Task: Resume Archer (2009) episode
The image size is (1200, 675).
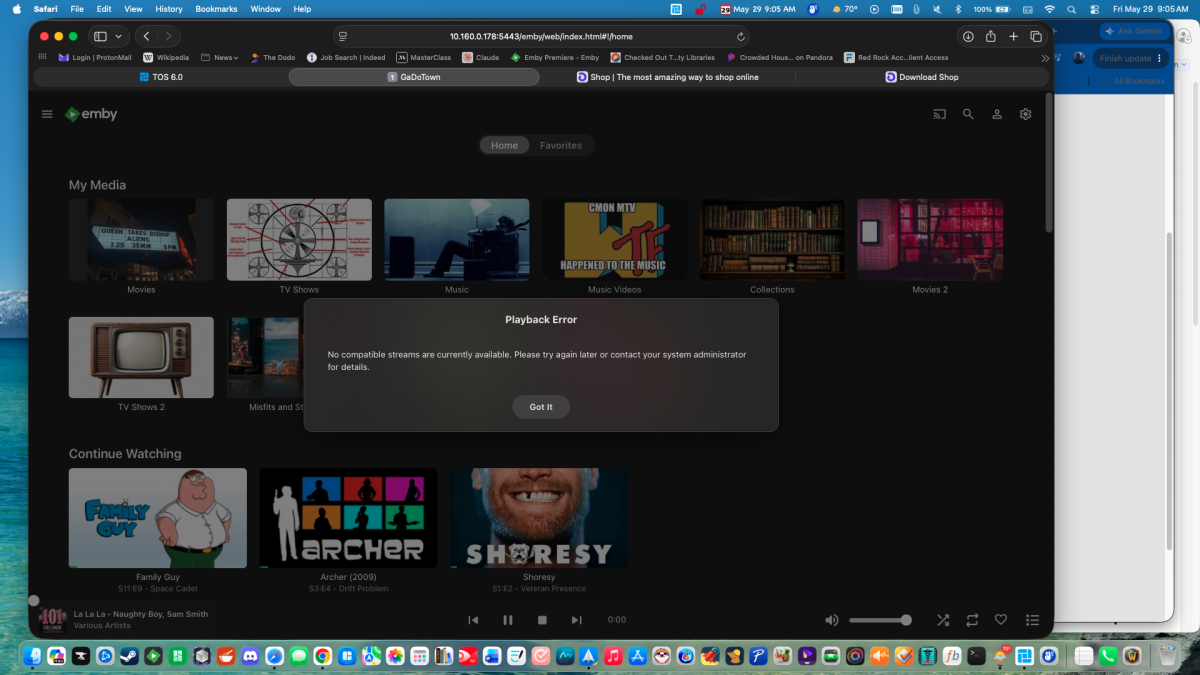Action: 348,518
